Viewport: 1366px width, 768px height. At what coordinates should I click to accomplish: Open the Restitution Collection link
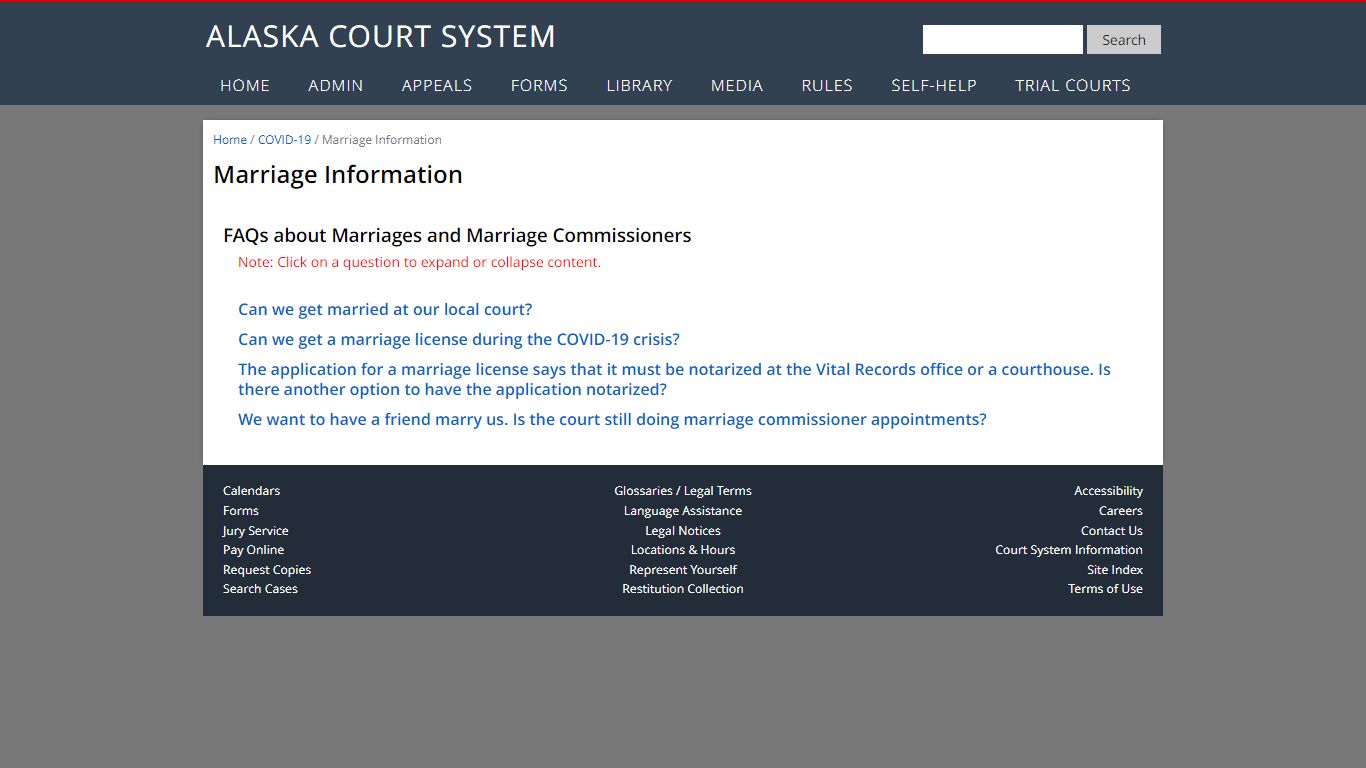683,589
